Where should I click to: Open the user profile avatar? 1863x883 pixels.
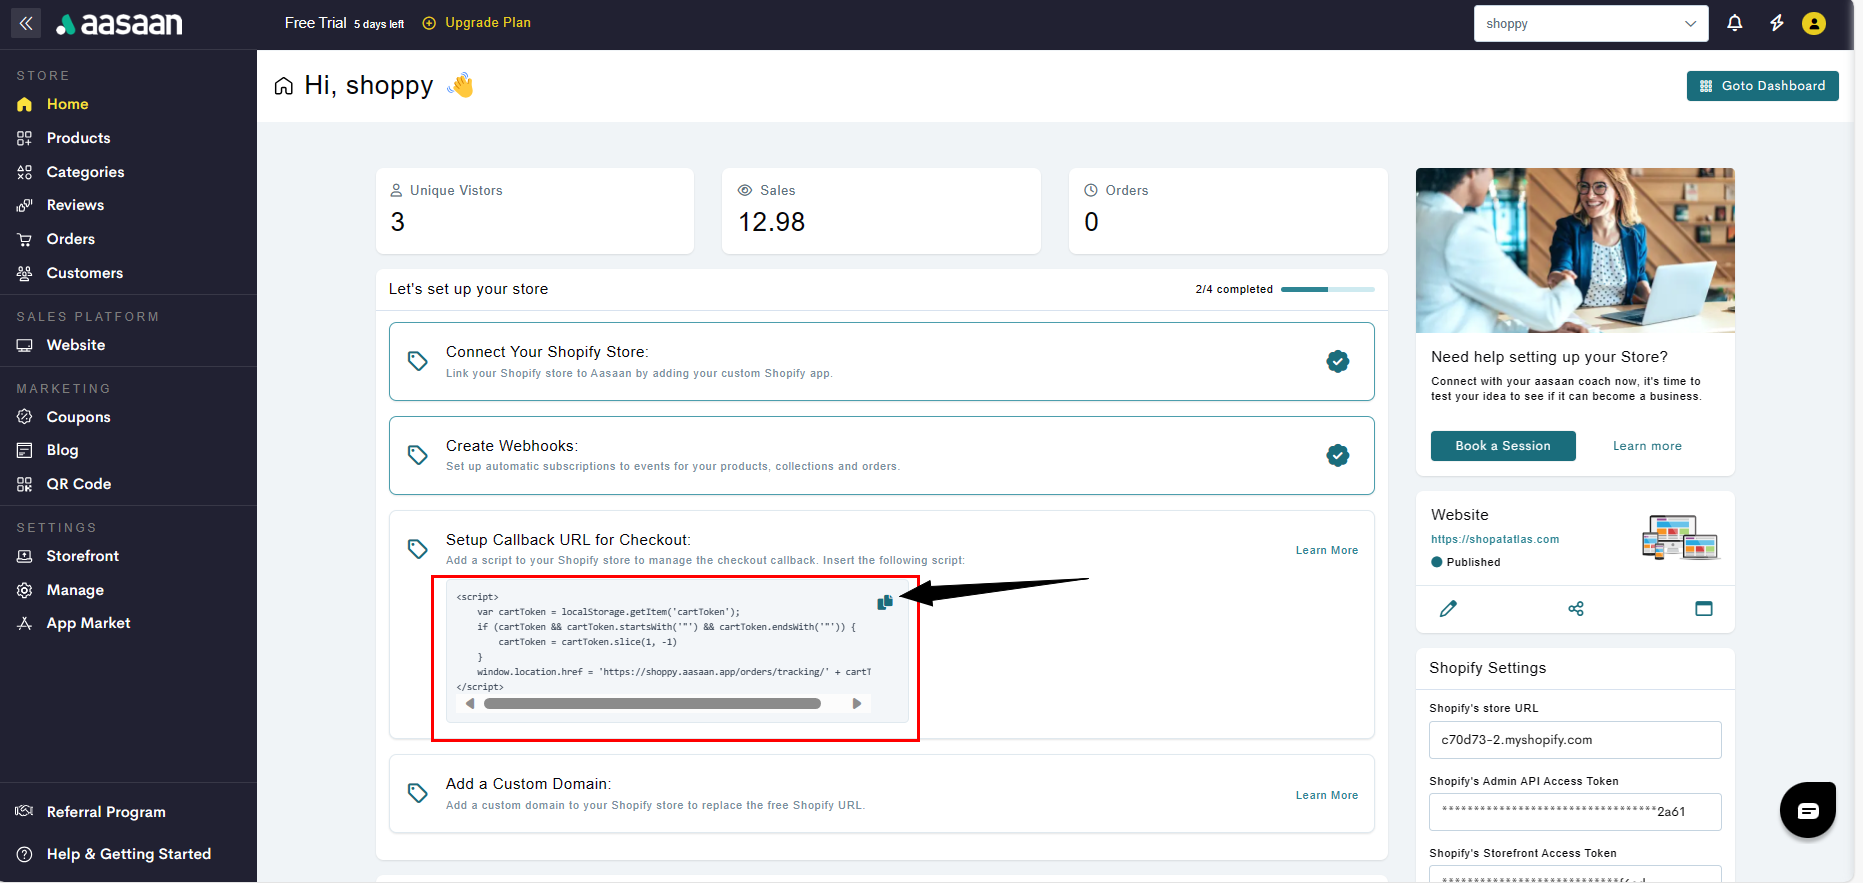tap(1814, 23)
